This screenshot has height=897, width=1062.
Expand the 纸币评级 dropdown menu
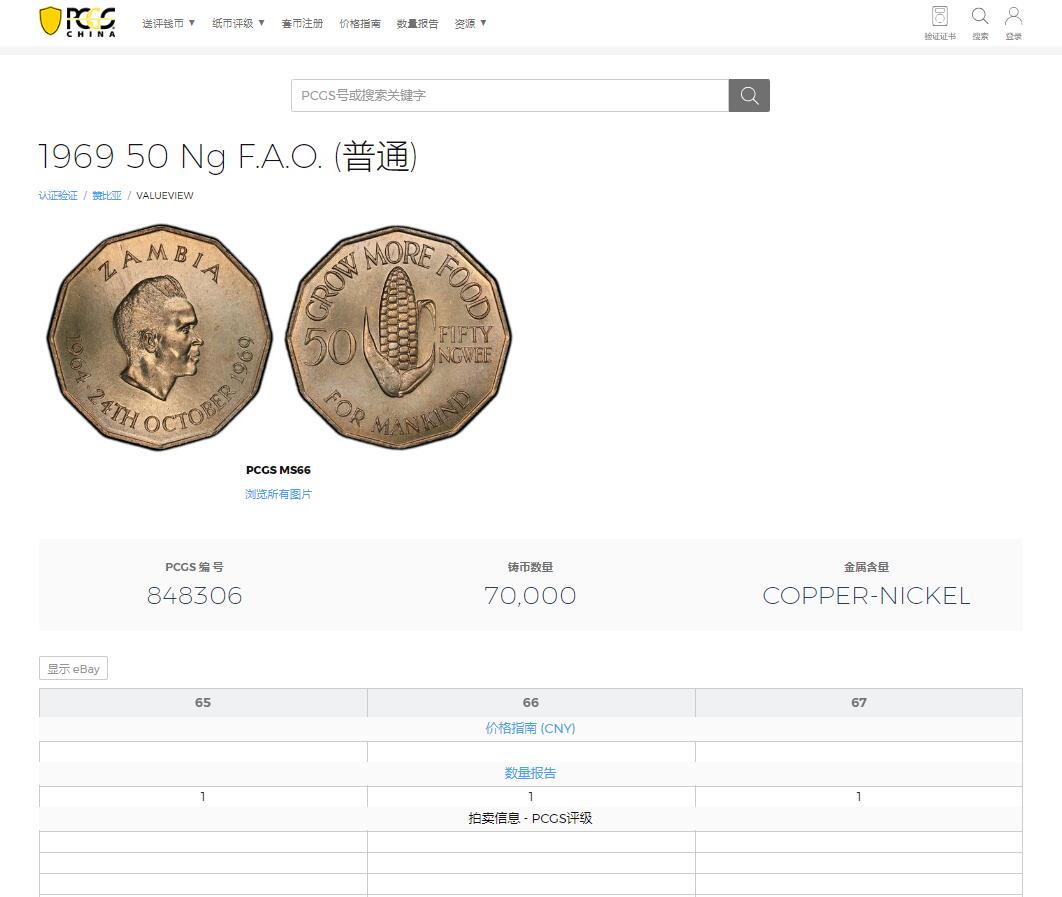(238, 24)
